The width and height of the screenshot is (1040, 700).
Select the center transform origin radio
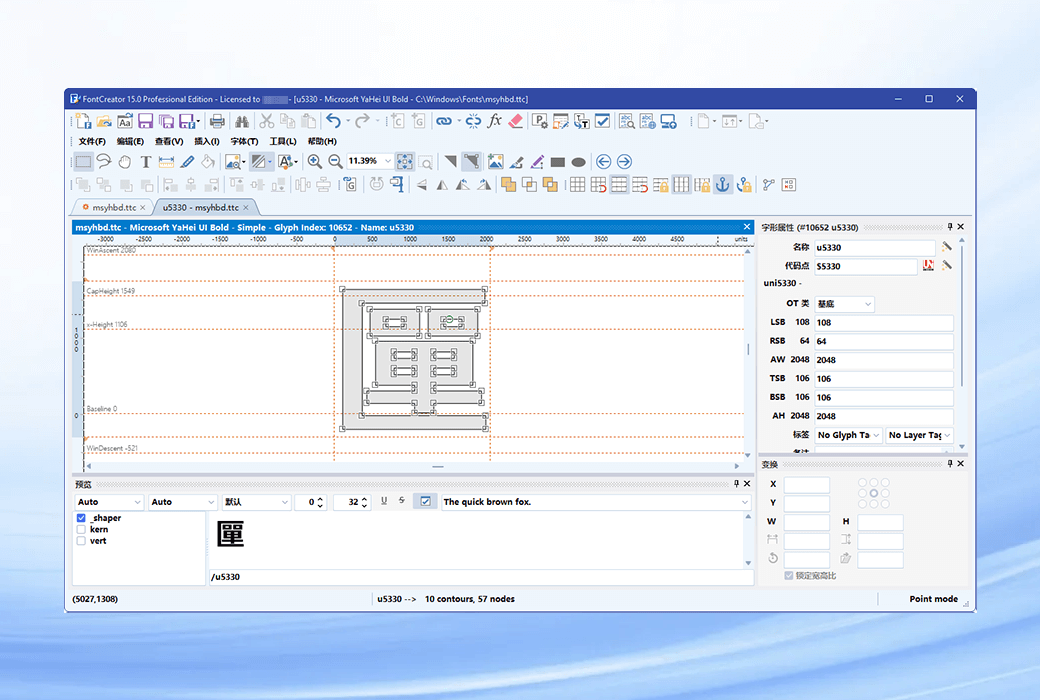pyautogui.click(x=874, y=494)
